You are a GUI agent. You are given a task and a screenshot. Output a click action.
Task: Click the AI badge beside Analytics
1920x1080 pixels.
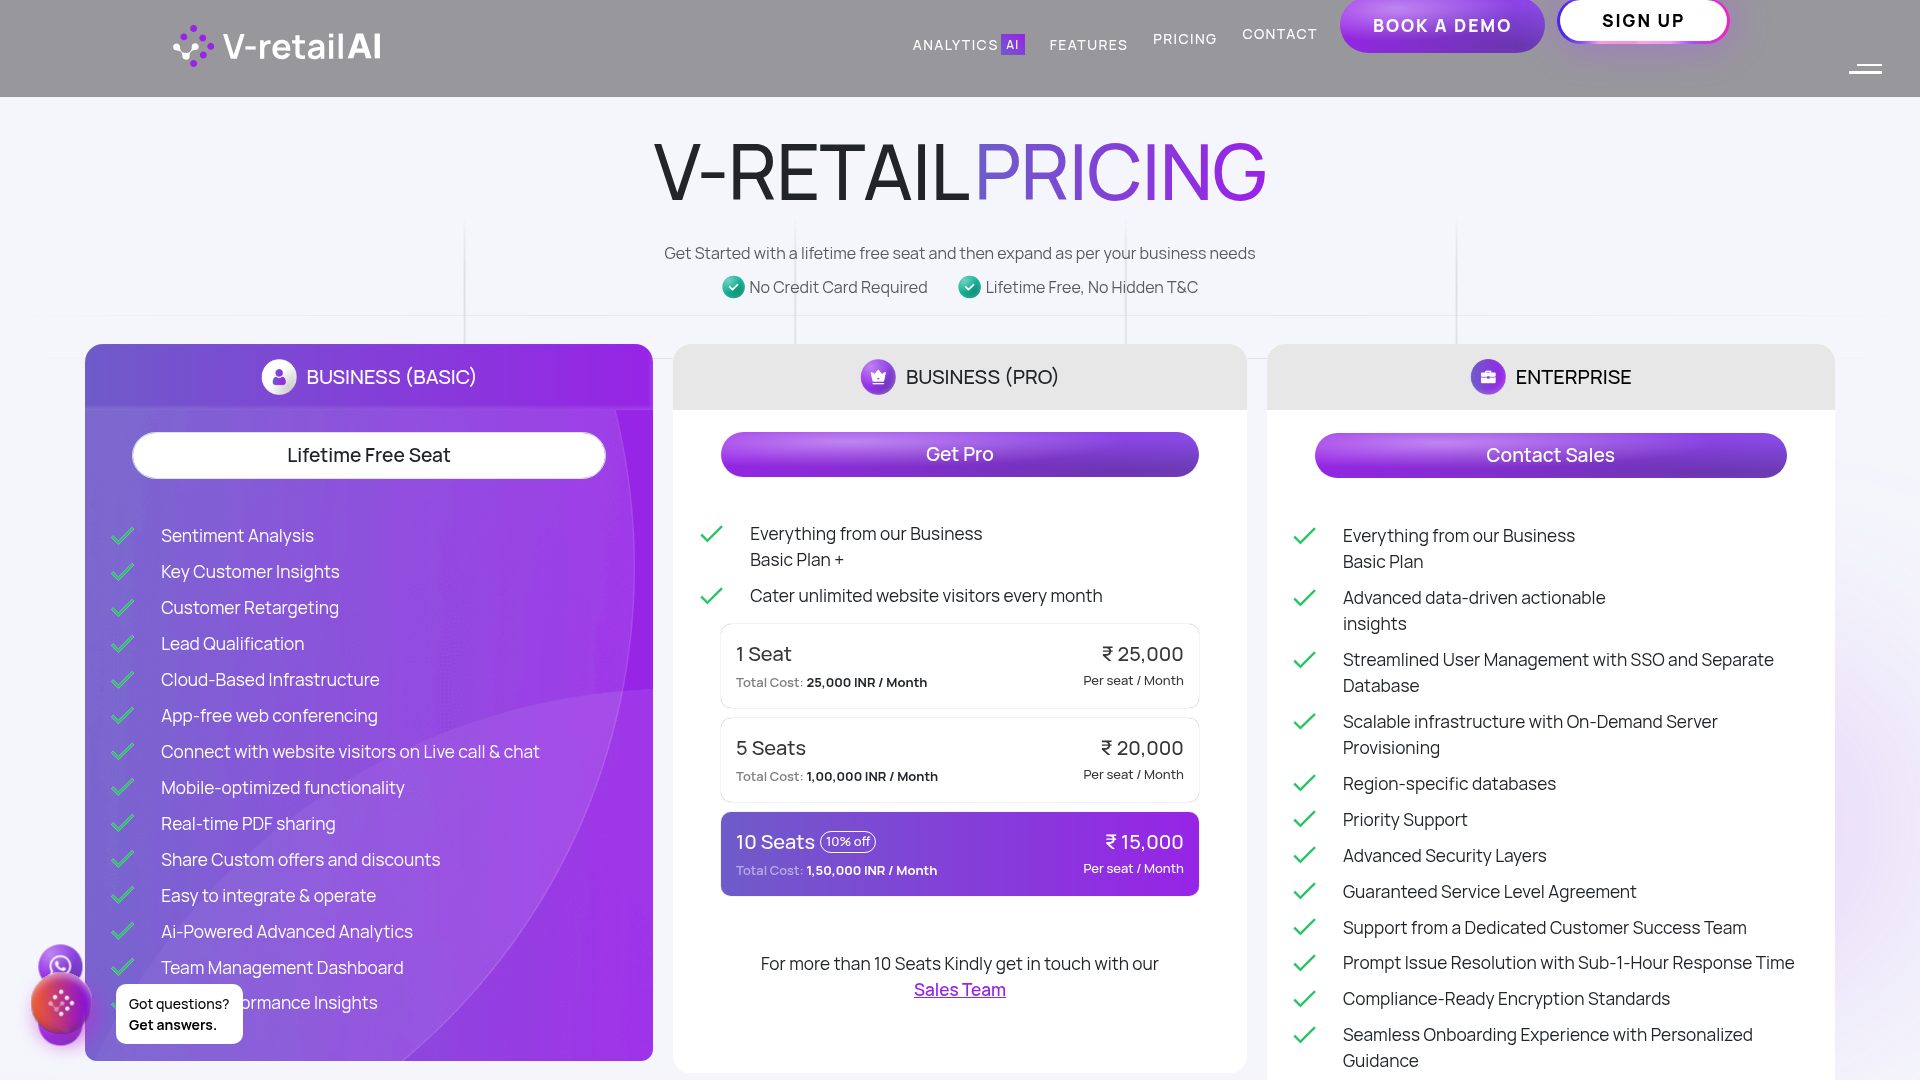click(1013, 44)
